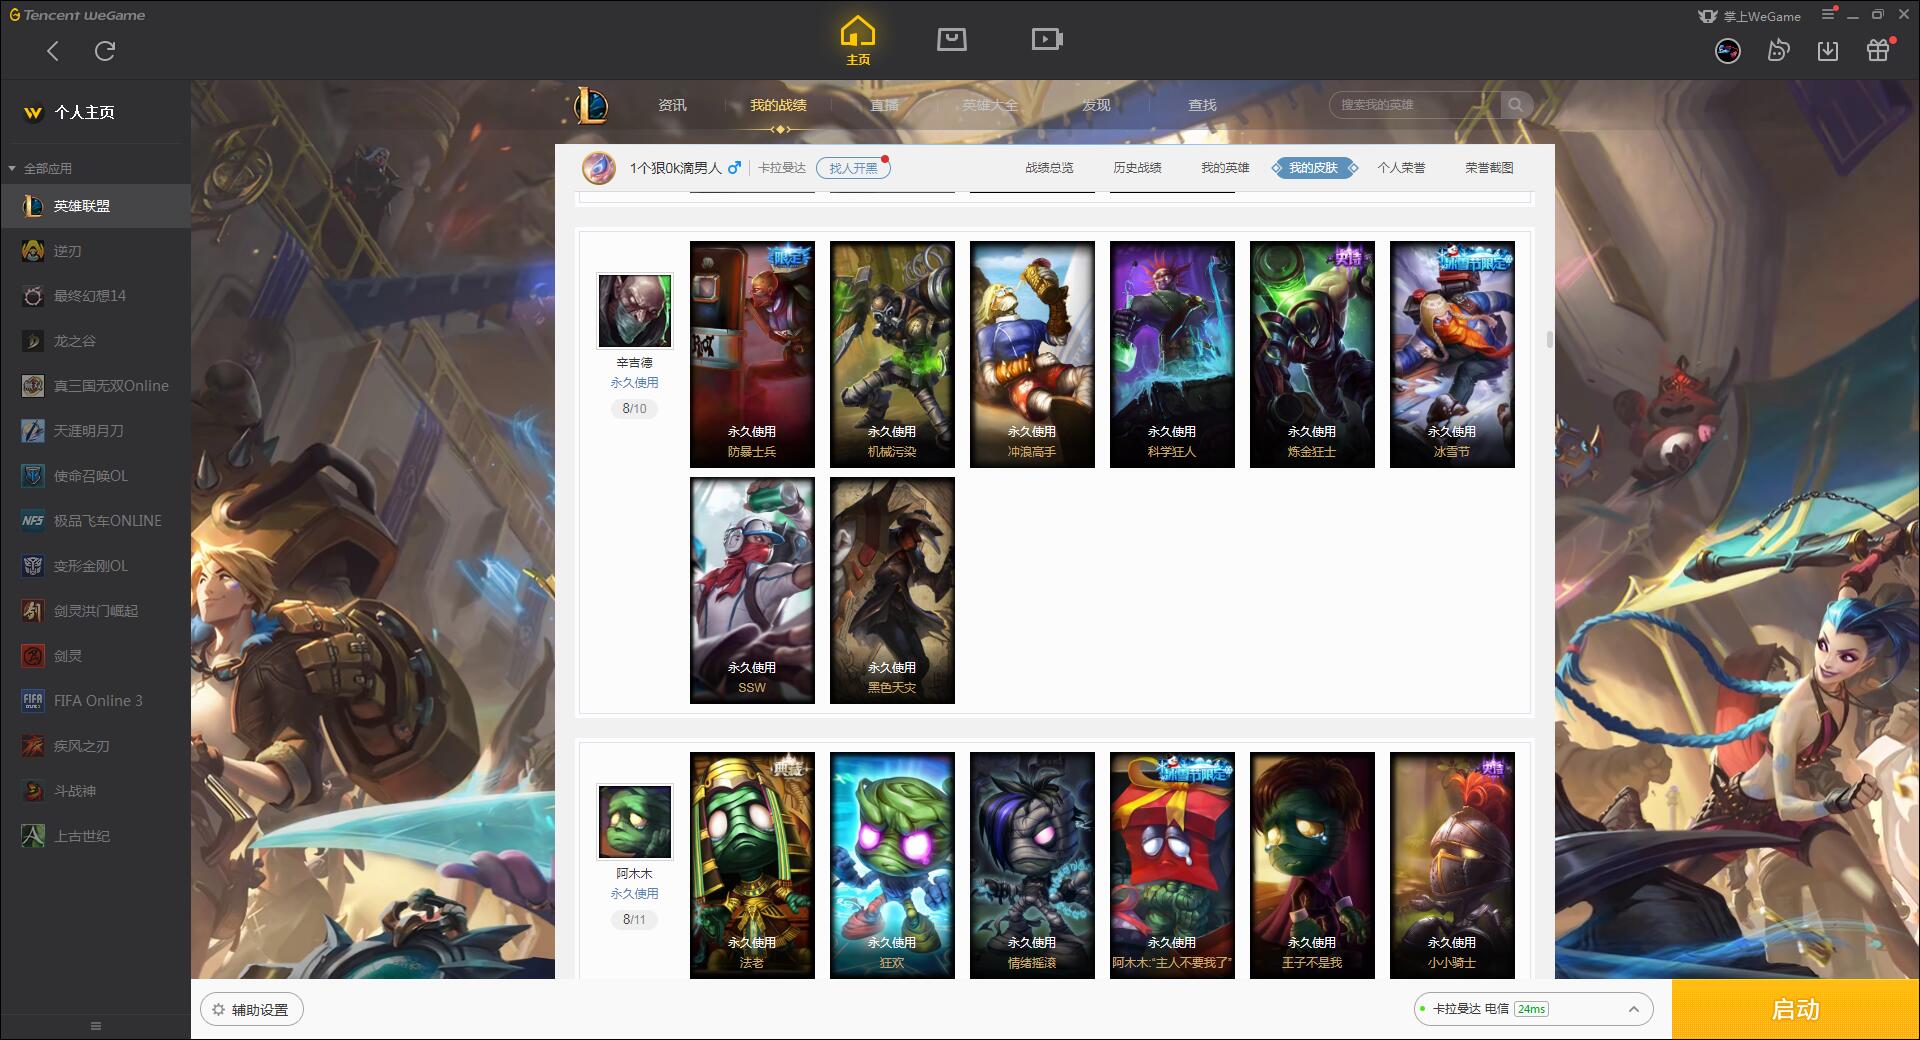Screen dimensions: 1920x1040
Task: Select 上古世纪 in the sidebar
Action: [95, 836]
